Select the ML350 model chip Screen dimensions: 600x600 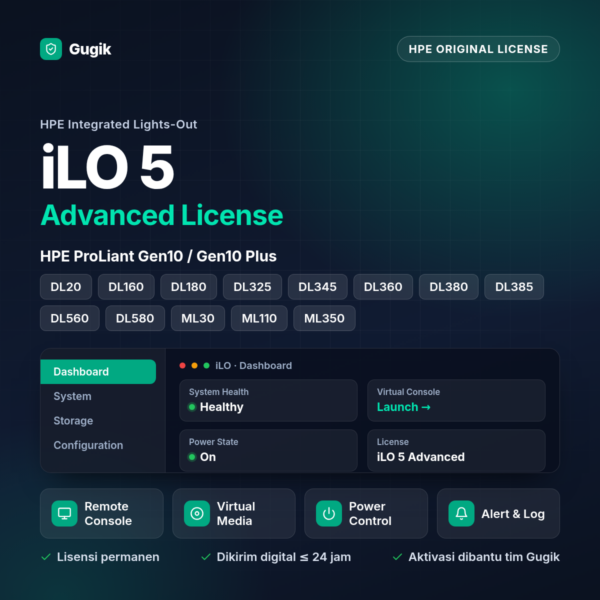click(324, 318)
